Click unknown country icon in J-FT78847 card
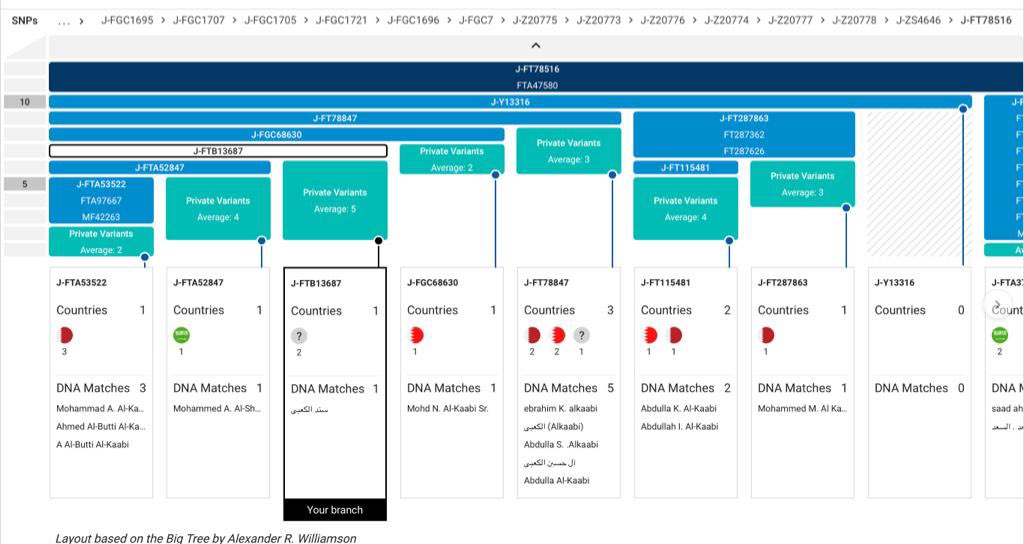The height and width of the screenshot is (544, 1024). [581, 335]
